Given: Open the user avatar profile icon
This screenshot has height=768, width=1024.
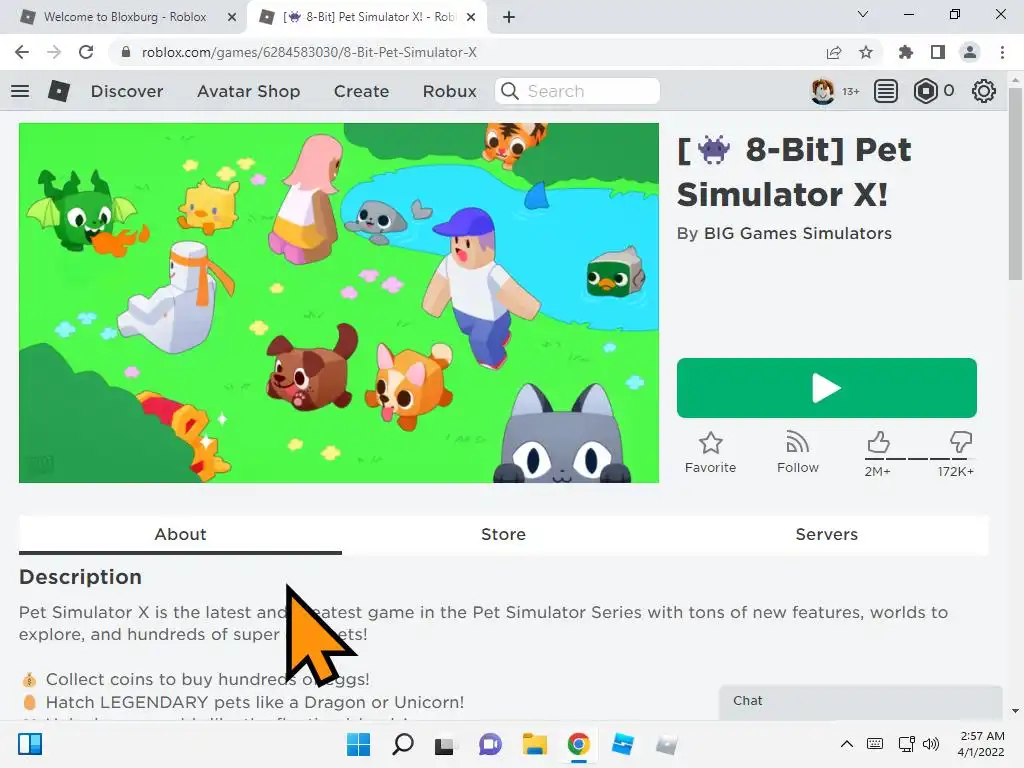Looking at the screenshot, I should pos(823,91).
